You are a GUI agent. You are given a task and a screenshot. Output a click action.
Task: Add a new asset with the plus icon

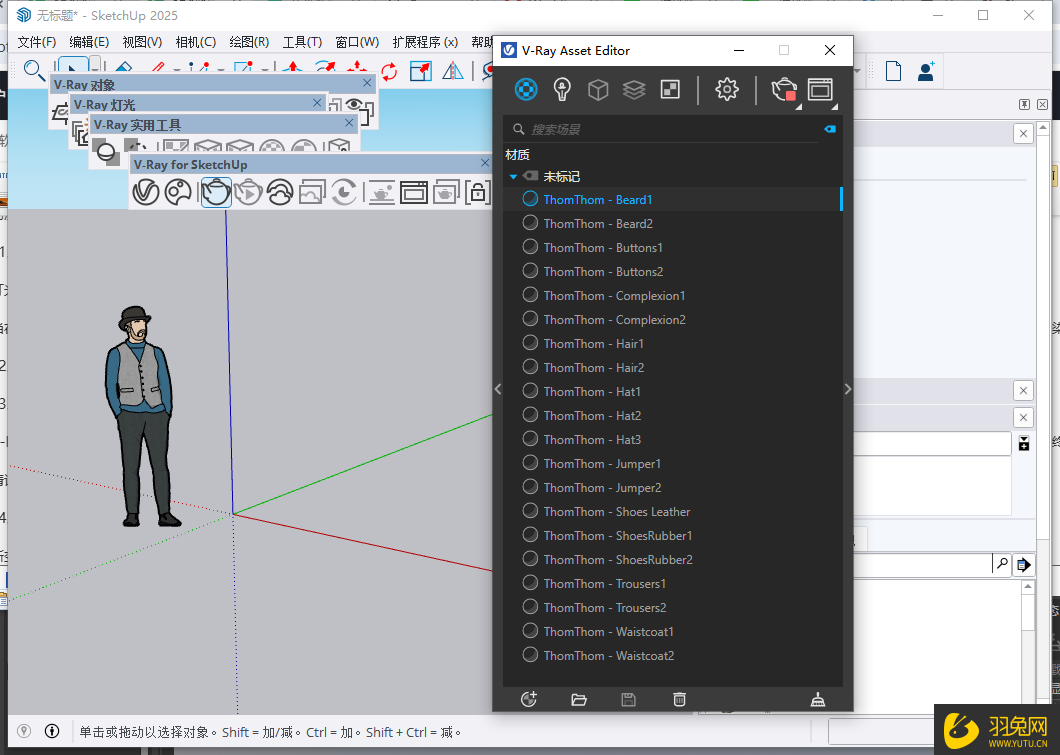[529, 700]
